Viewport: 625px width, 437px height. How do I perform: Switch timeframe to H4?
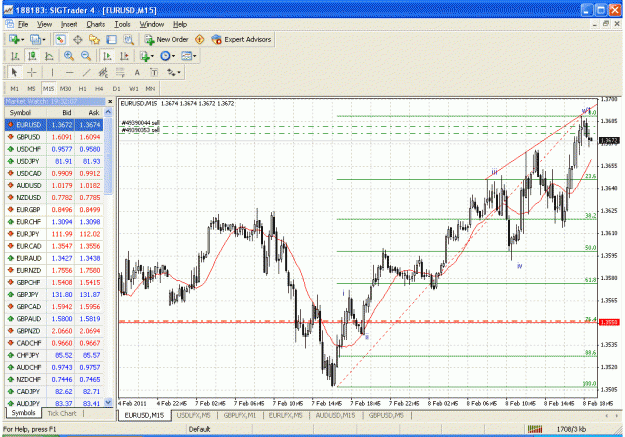point(99,89)
